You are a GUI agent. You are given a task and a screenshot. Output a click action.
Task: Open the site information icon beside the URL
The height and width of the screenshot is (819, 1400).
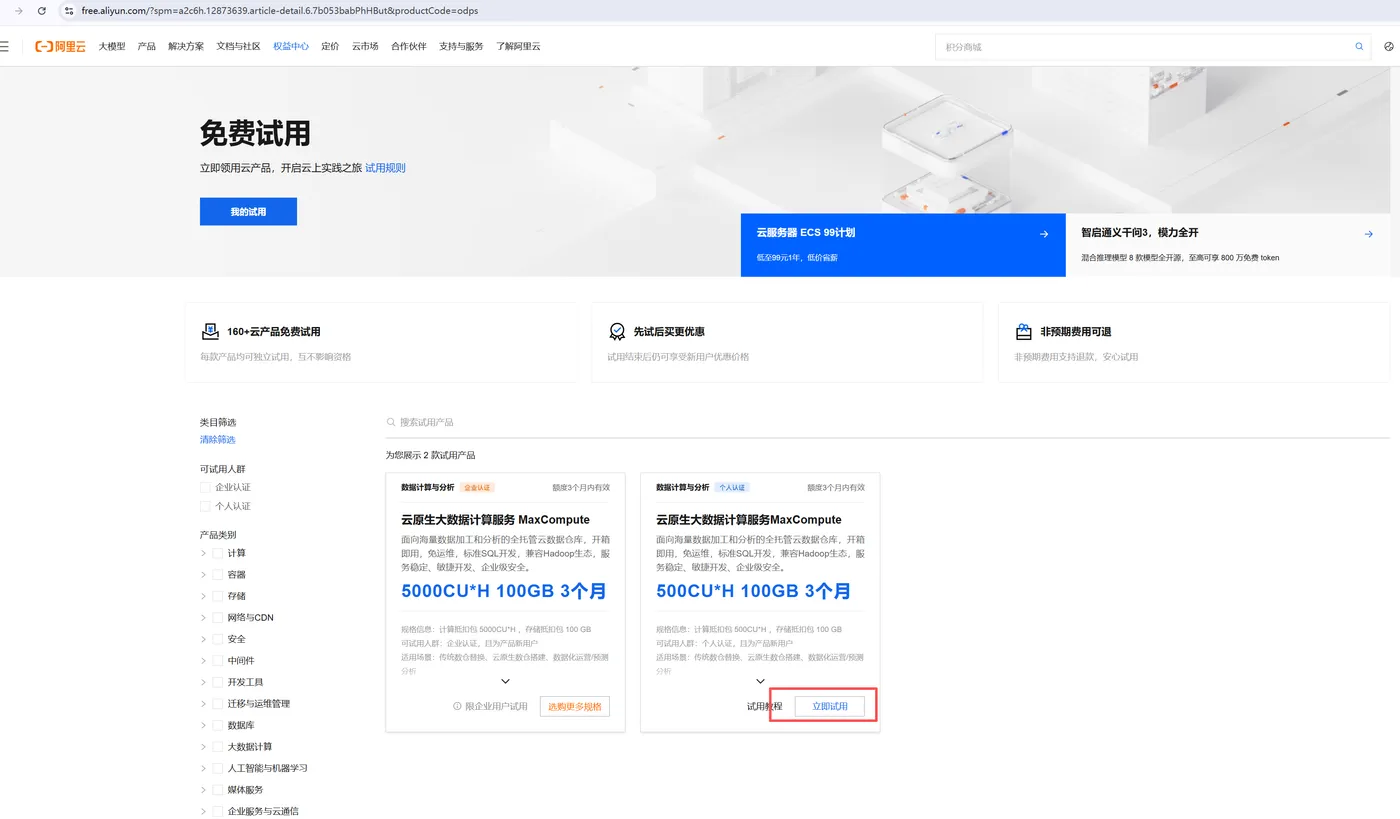[68, 10]
